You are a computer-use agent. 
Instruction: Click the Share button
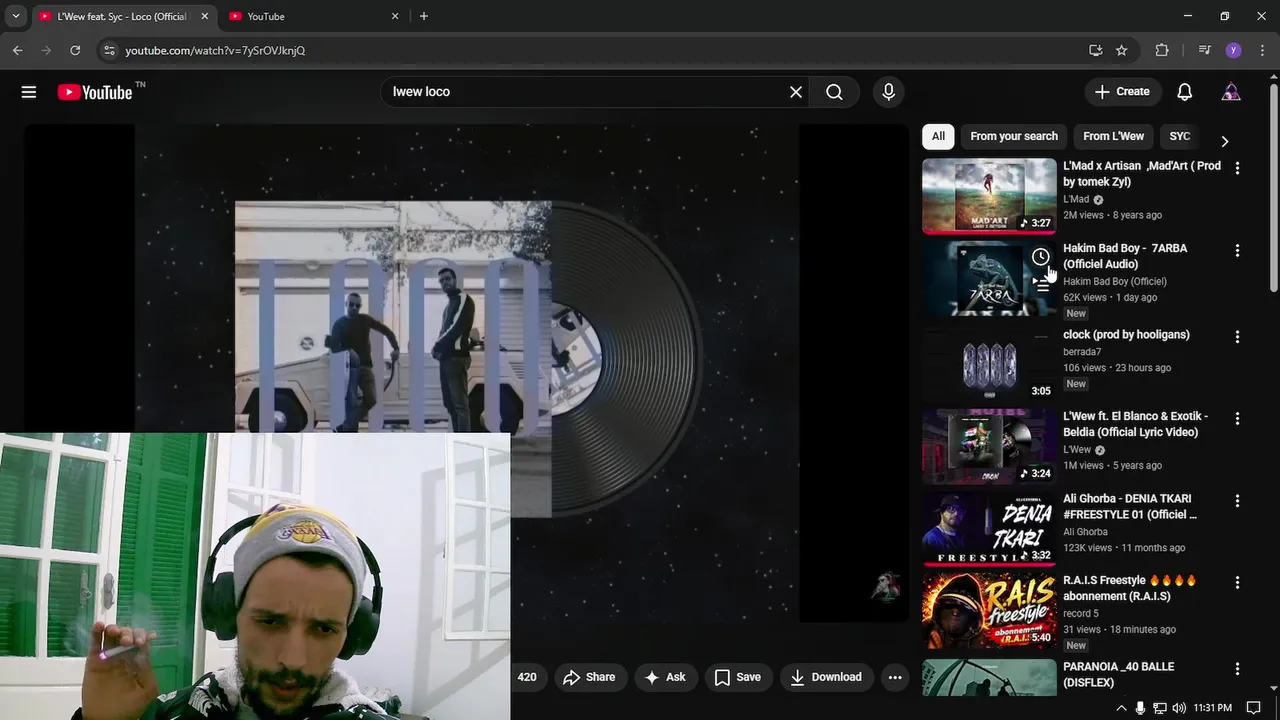tap(589, 677)
